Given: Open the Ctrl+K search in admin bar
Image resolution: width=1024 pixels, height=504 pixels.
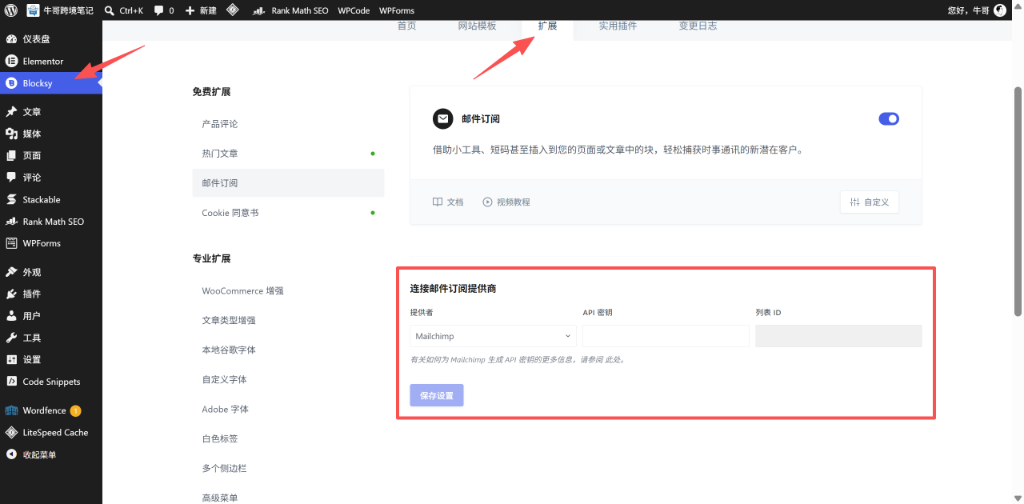Looking at the screenshot, I should click(x=123, y=10).
